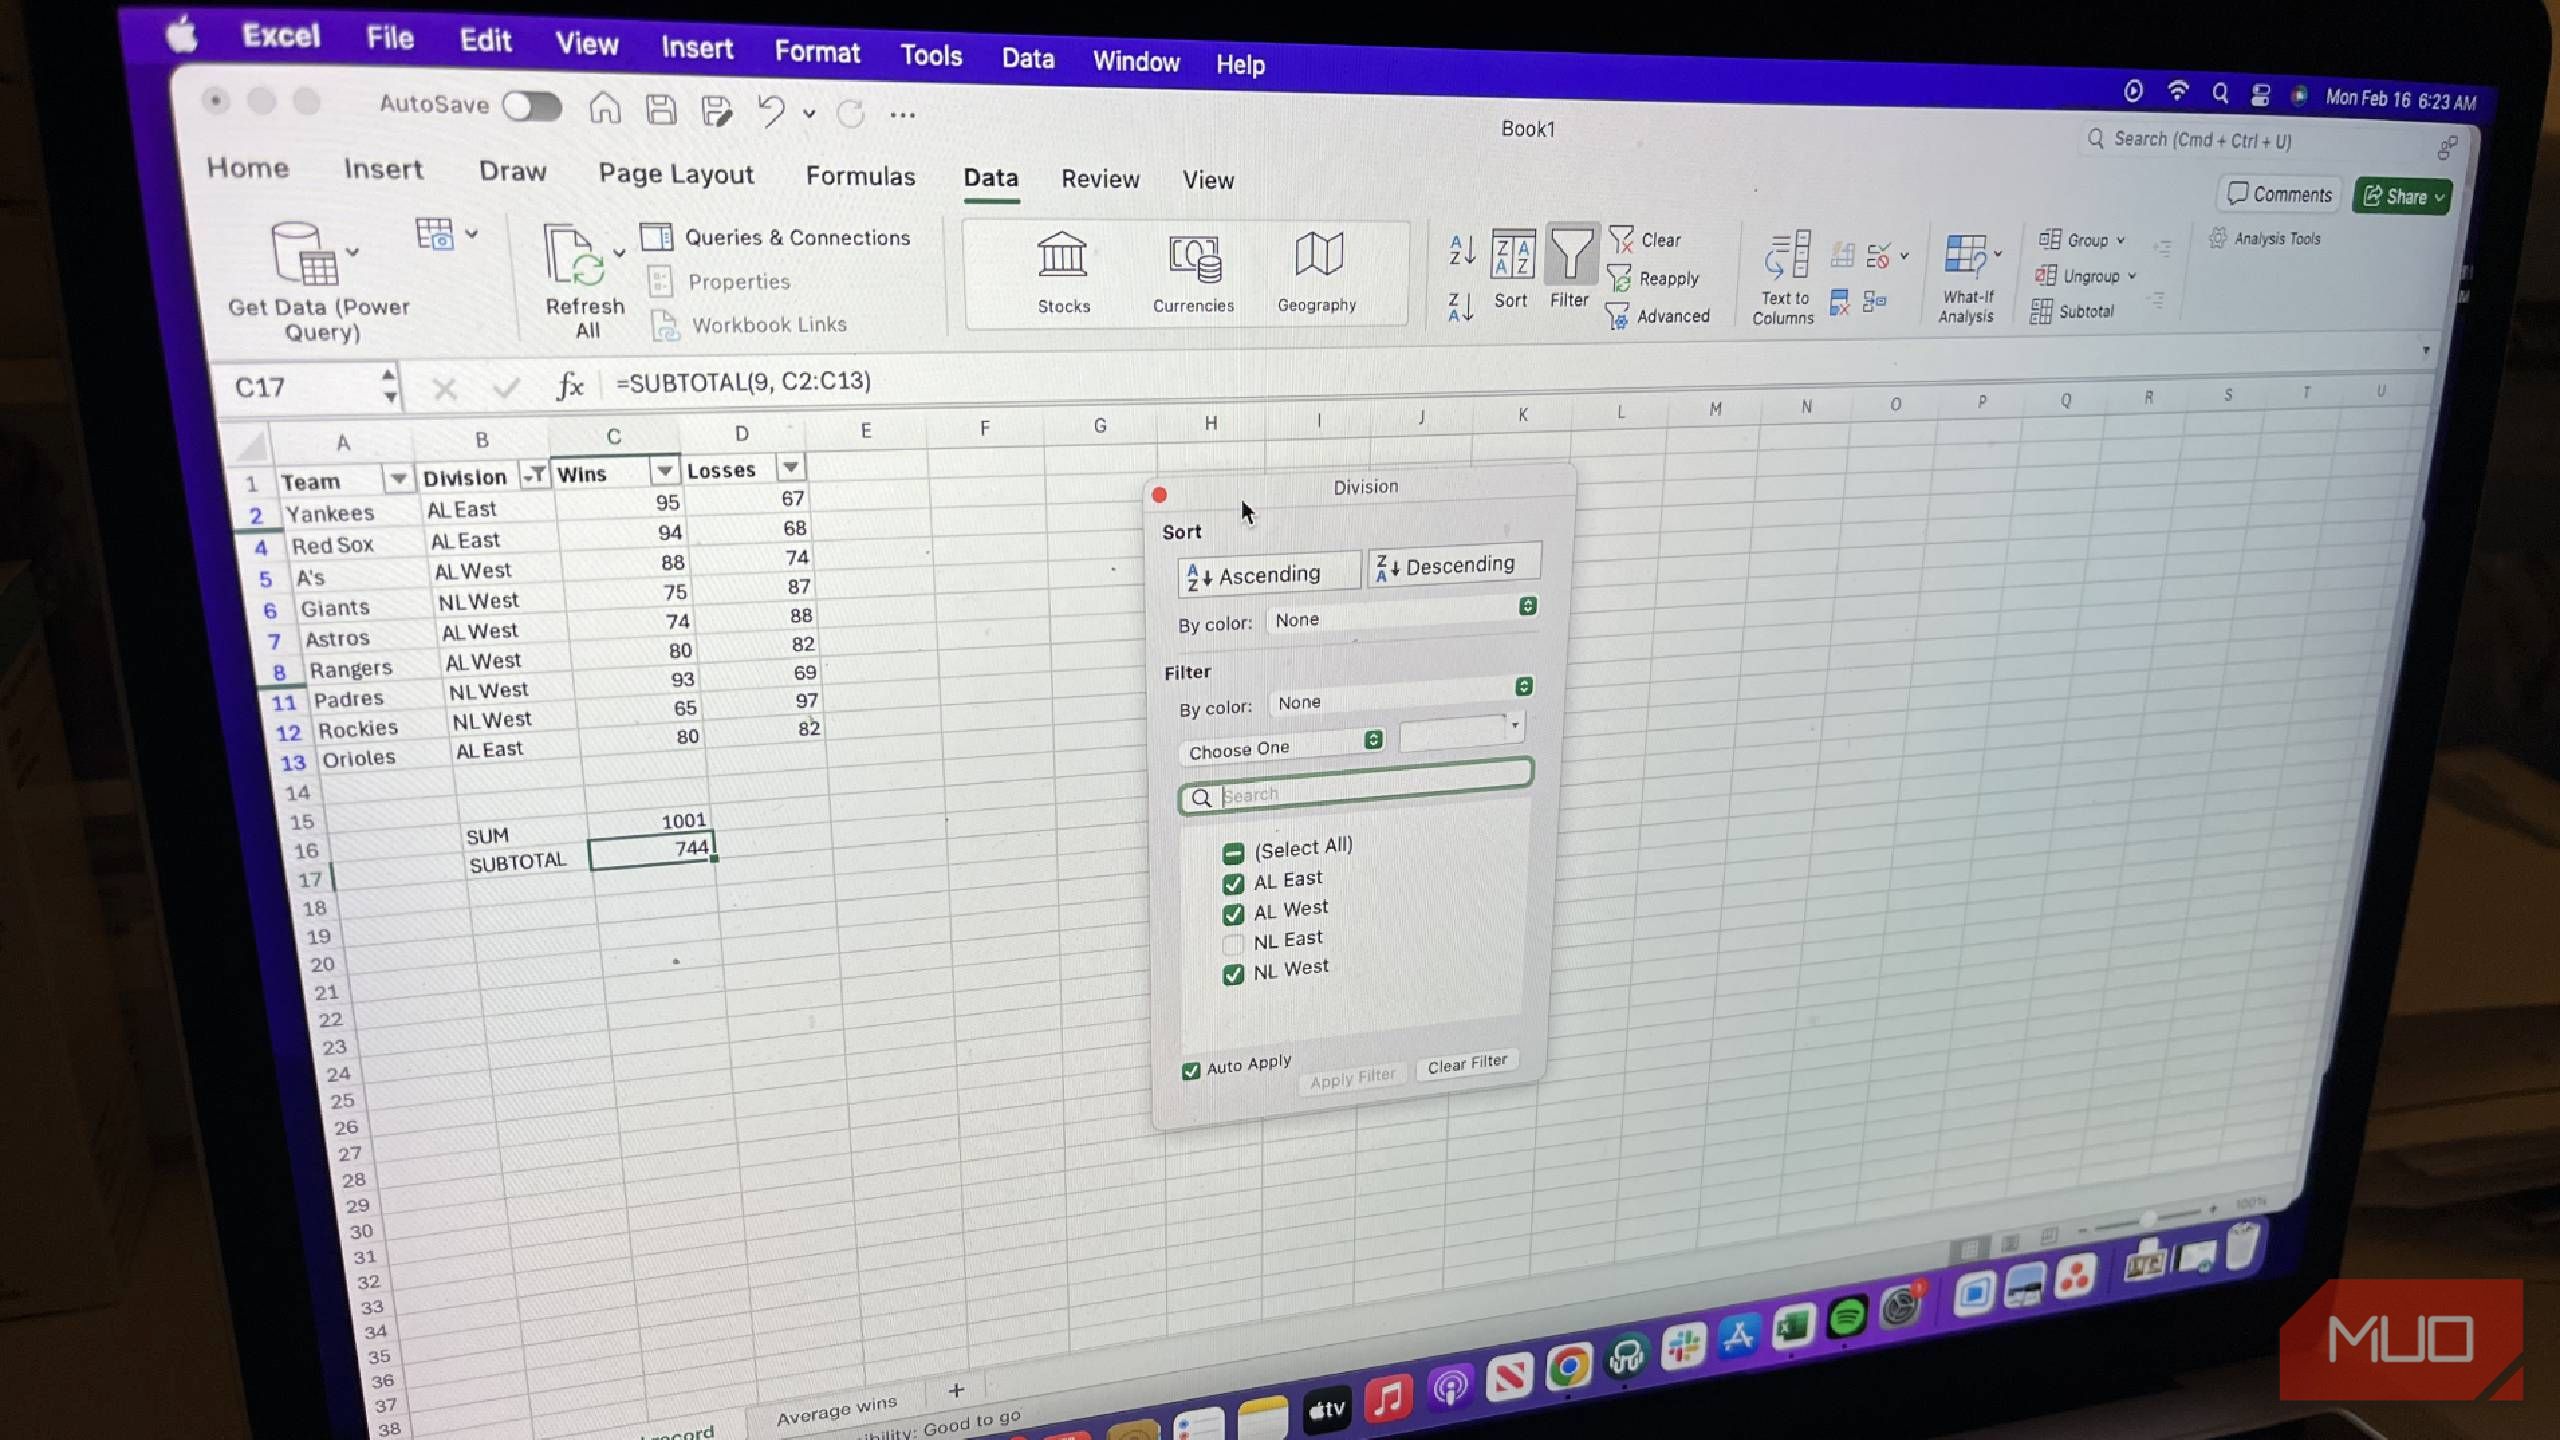Open the Format menu in menu bar
The width and height of the screenshot is (2560, 1440).
point(816,52)
